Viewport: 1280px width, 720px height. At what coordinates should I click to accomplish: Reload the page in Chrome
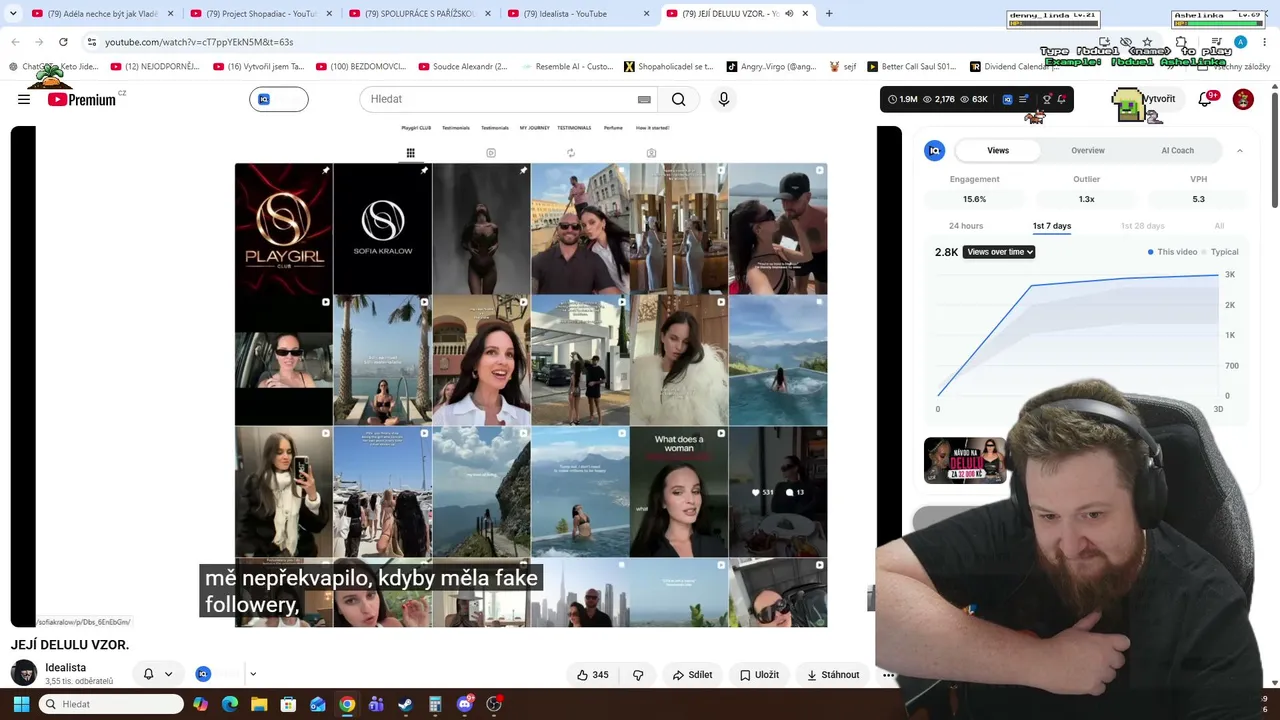point(63,42)
